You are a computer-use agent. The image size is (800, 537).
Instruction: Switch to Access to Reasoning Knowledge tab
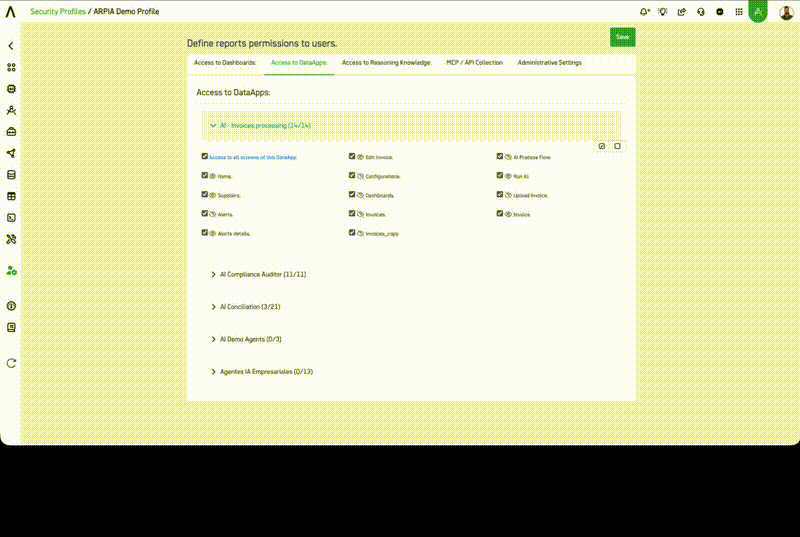point(386,63)
